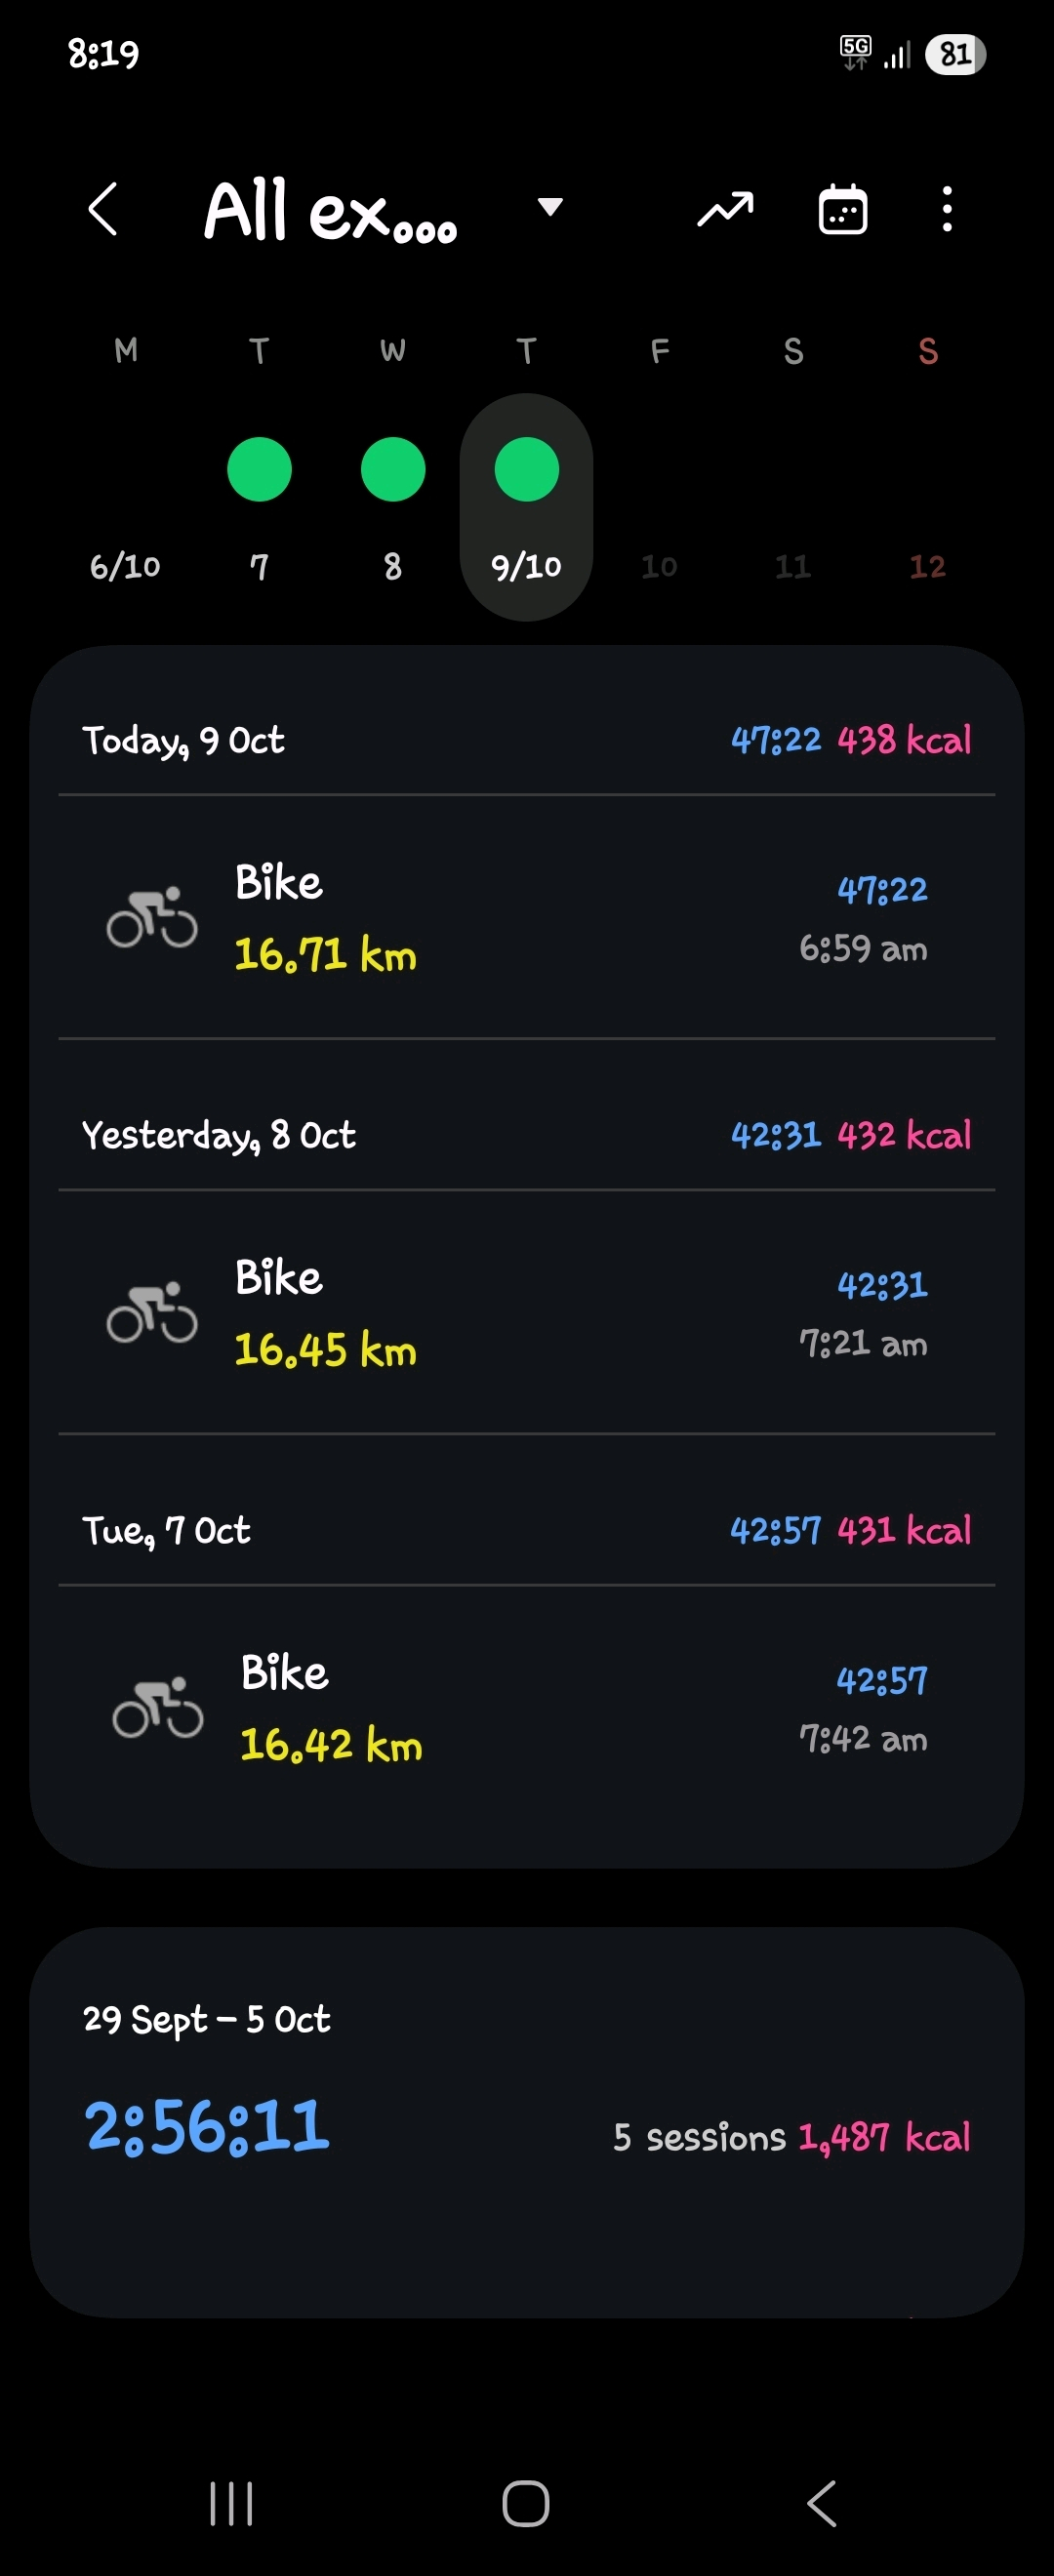Tap the bike icon for 7 Oct ride
This screenshot has height=2576, width=1054.
(x=157, y=1707)
